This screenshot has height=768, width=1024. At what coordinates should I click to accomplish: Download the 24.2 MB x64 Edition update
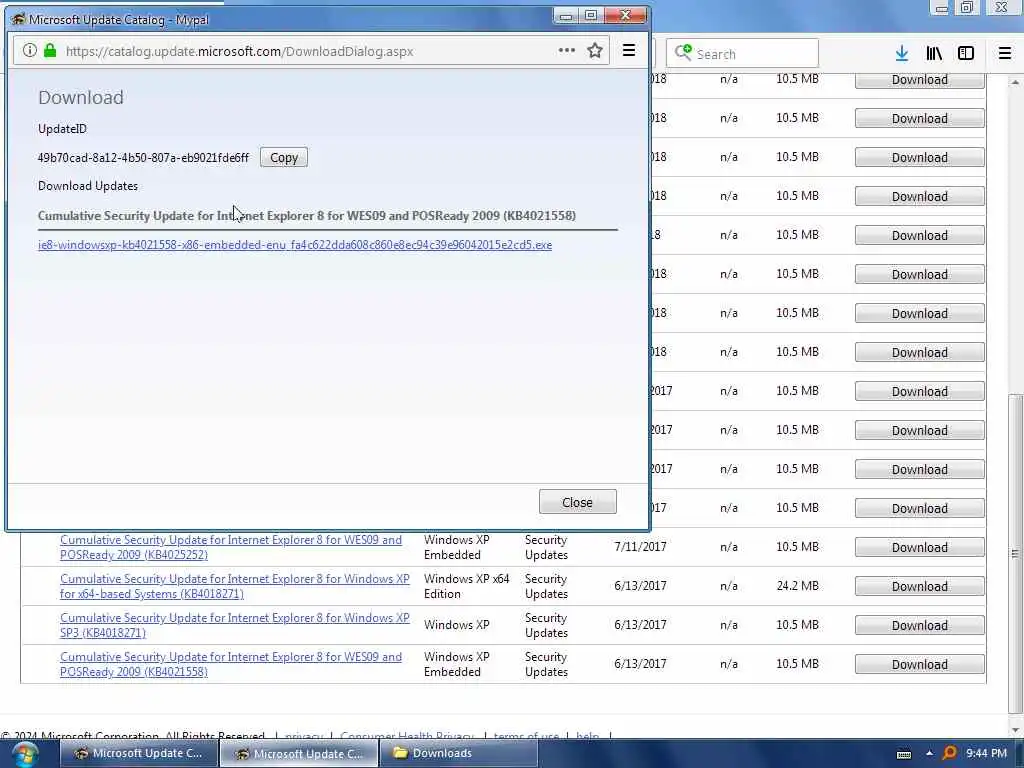click(x=920, y=586)
